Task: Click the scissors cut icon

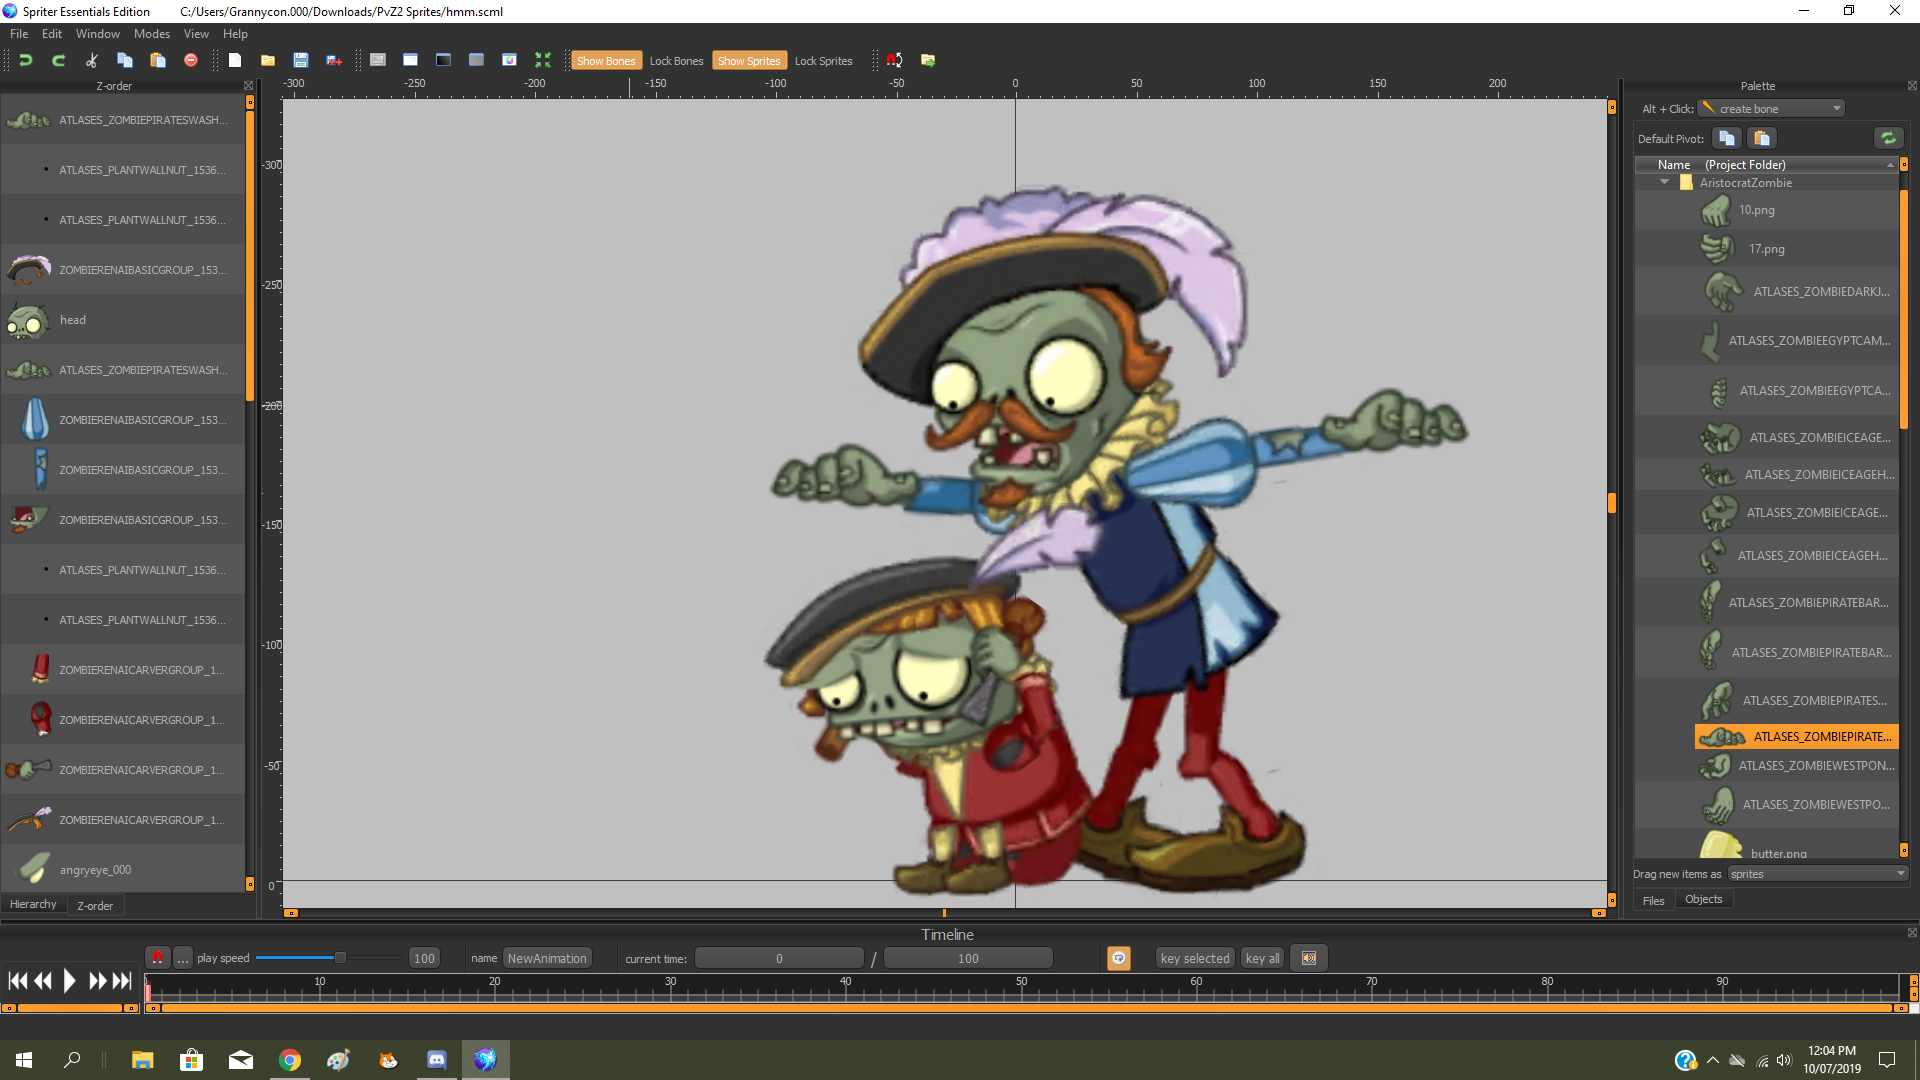Action: 91,60
